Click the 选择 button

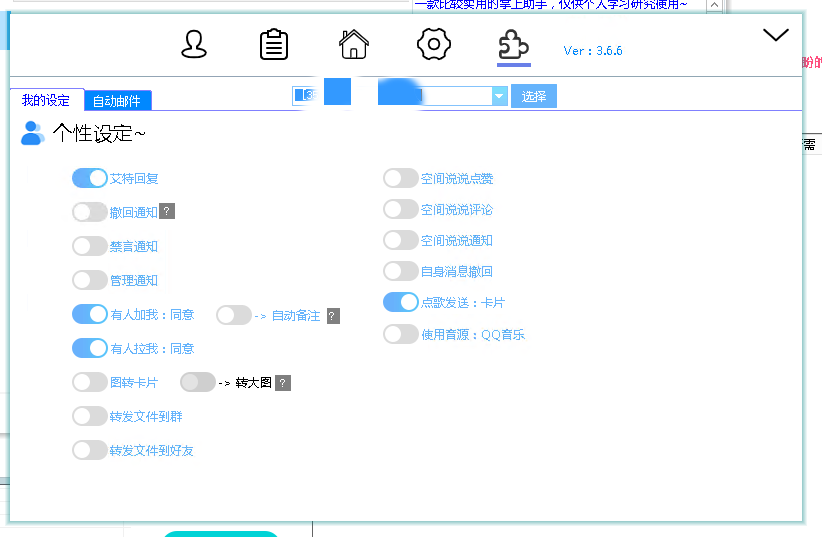click(x=534, y=96)
